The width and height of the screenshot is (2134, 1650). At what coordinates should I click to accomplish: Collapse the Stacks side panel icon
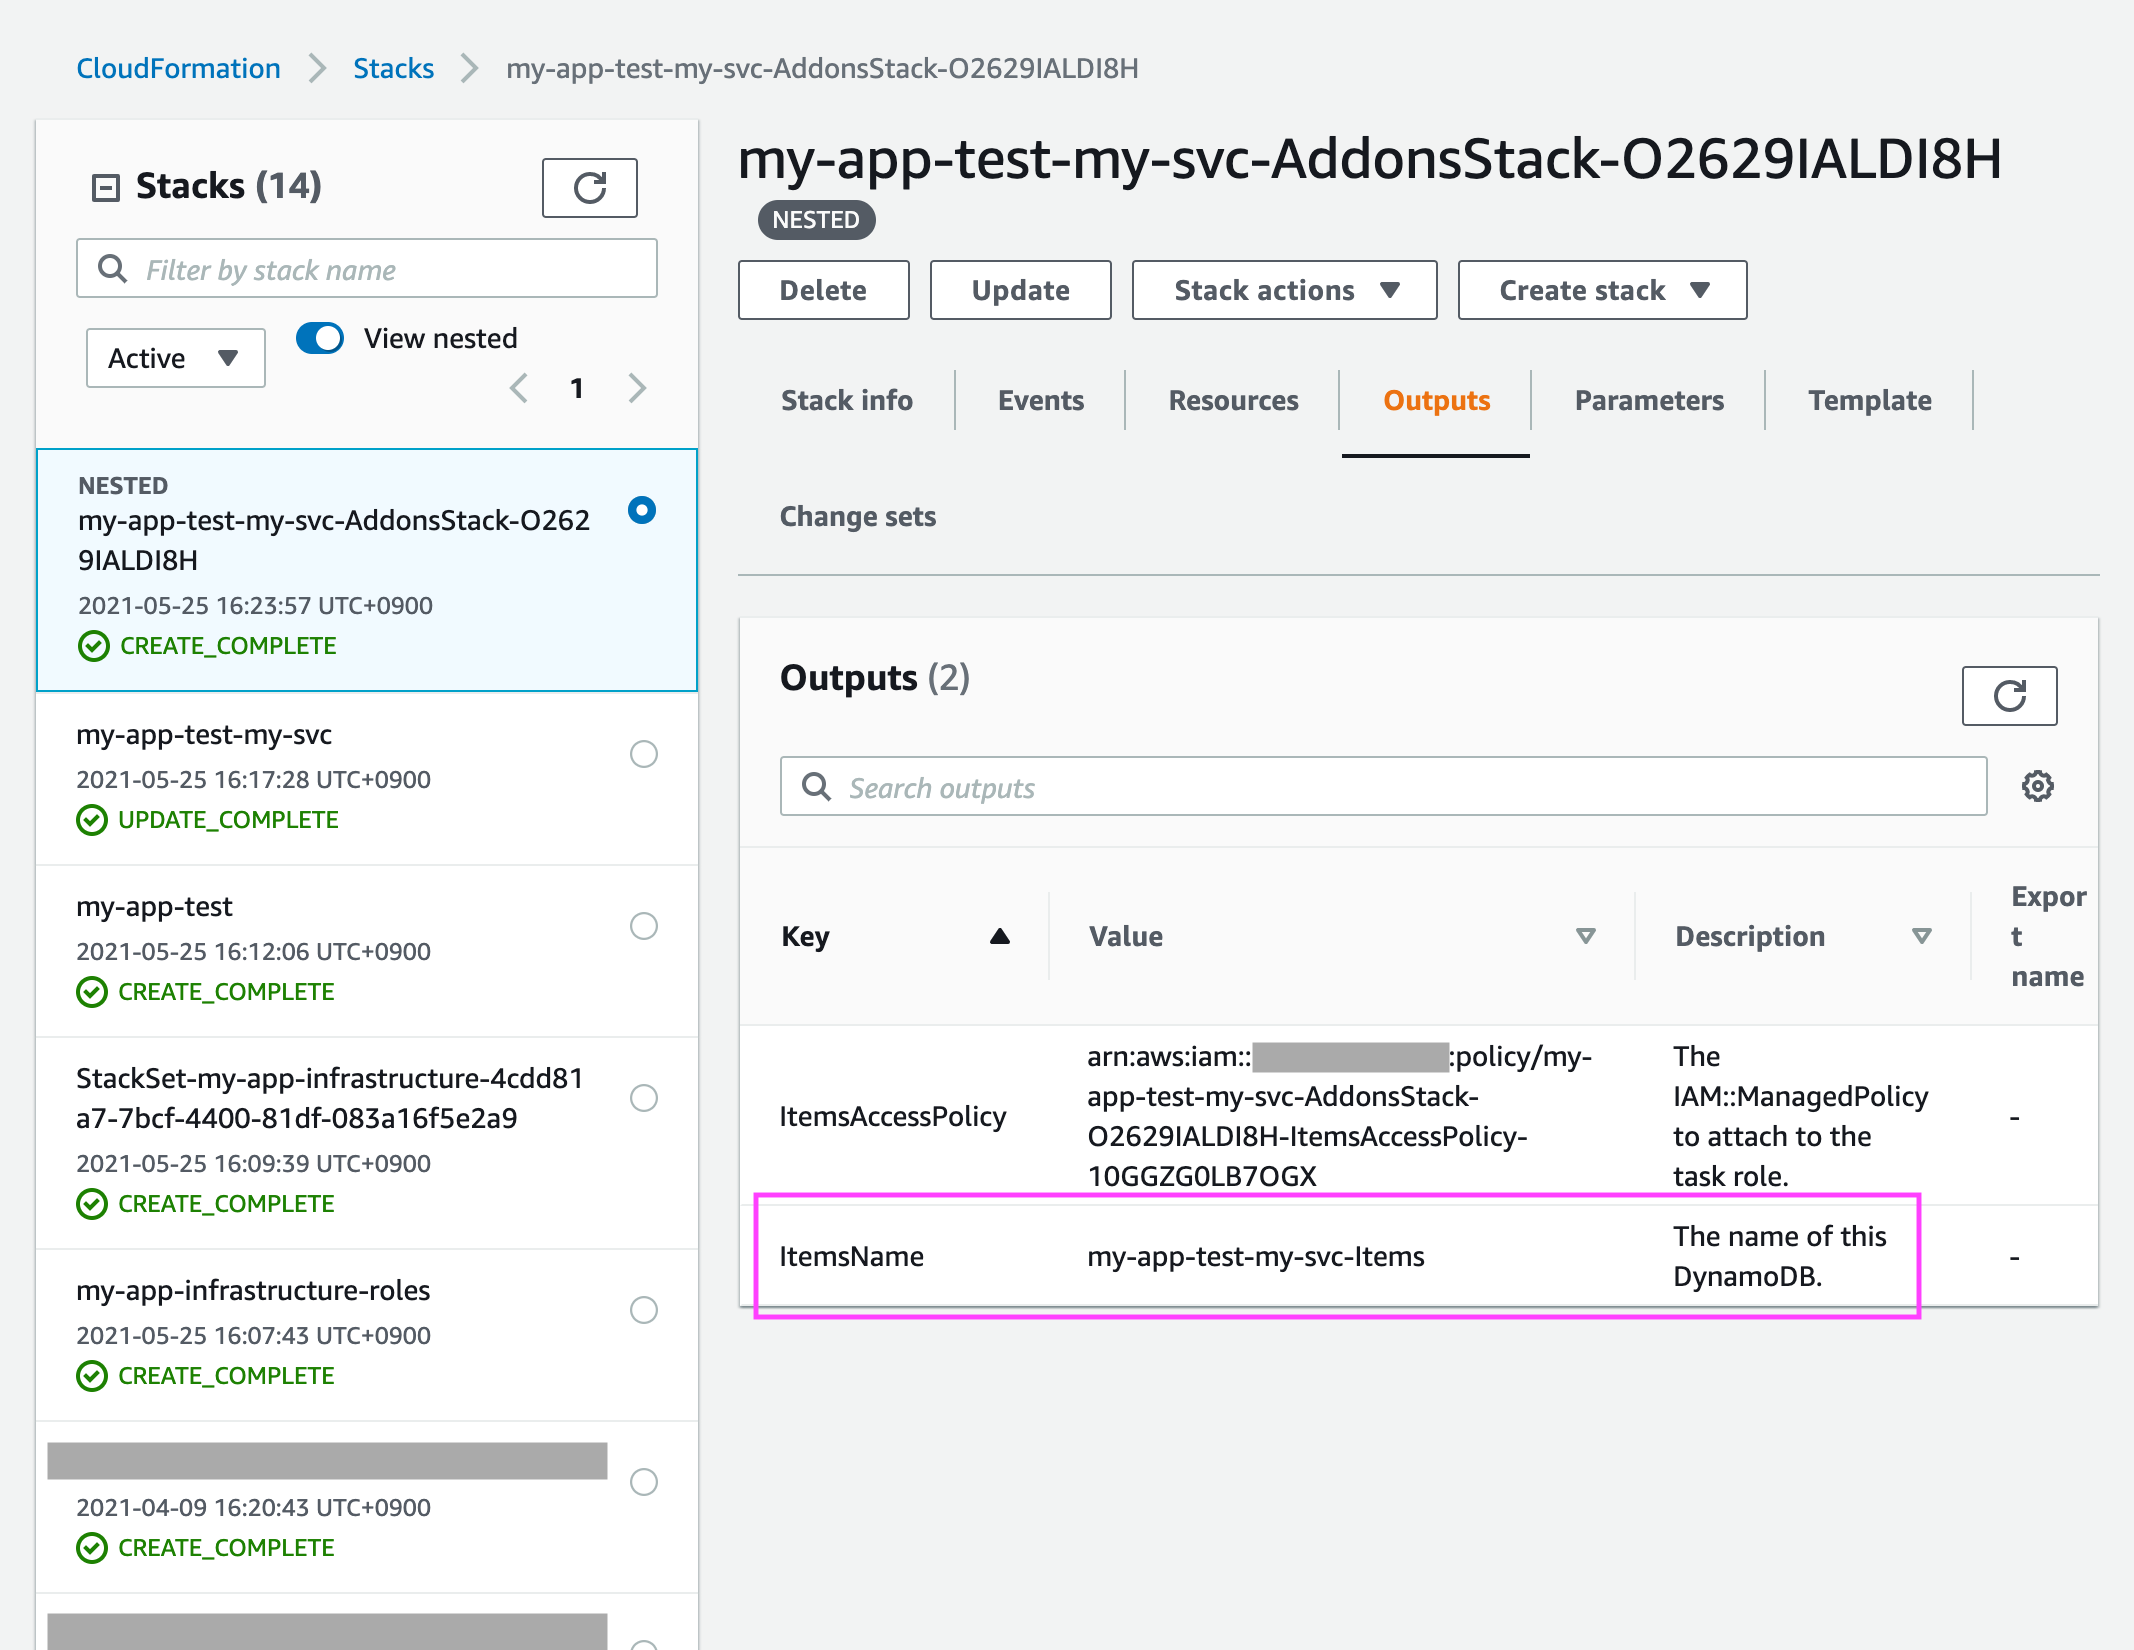[x=106, y=187]
